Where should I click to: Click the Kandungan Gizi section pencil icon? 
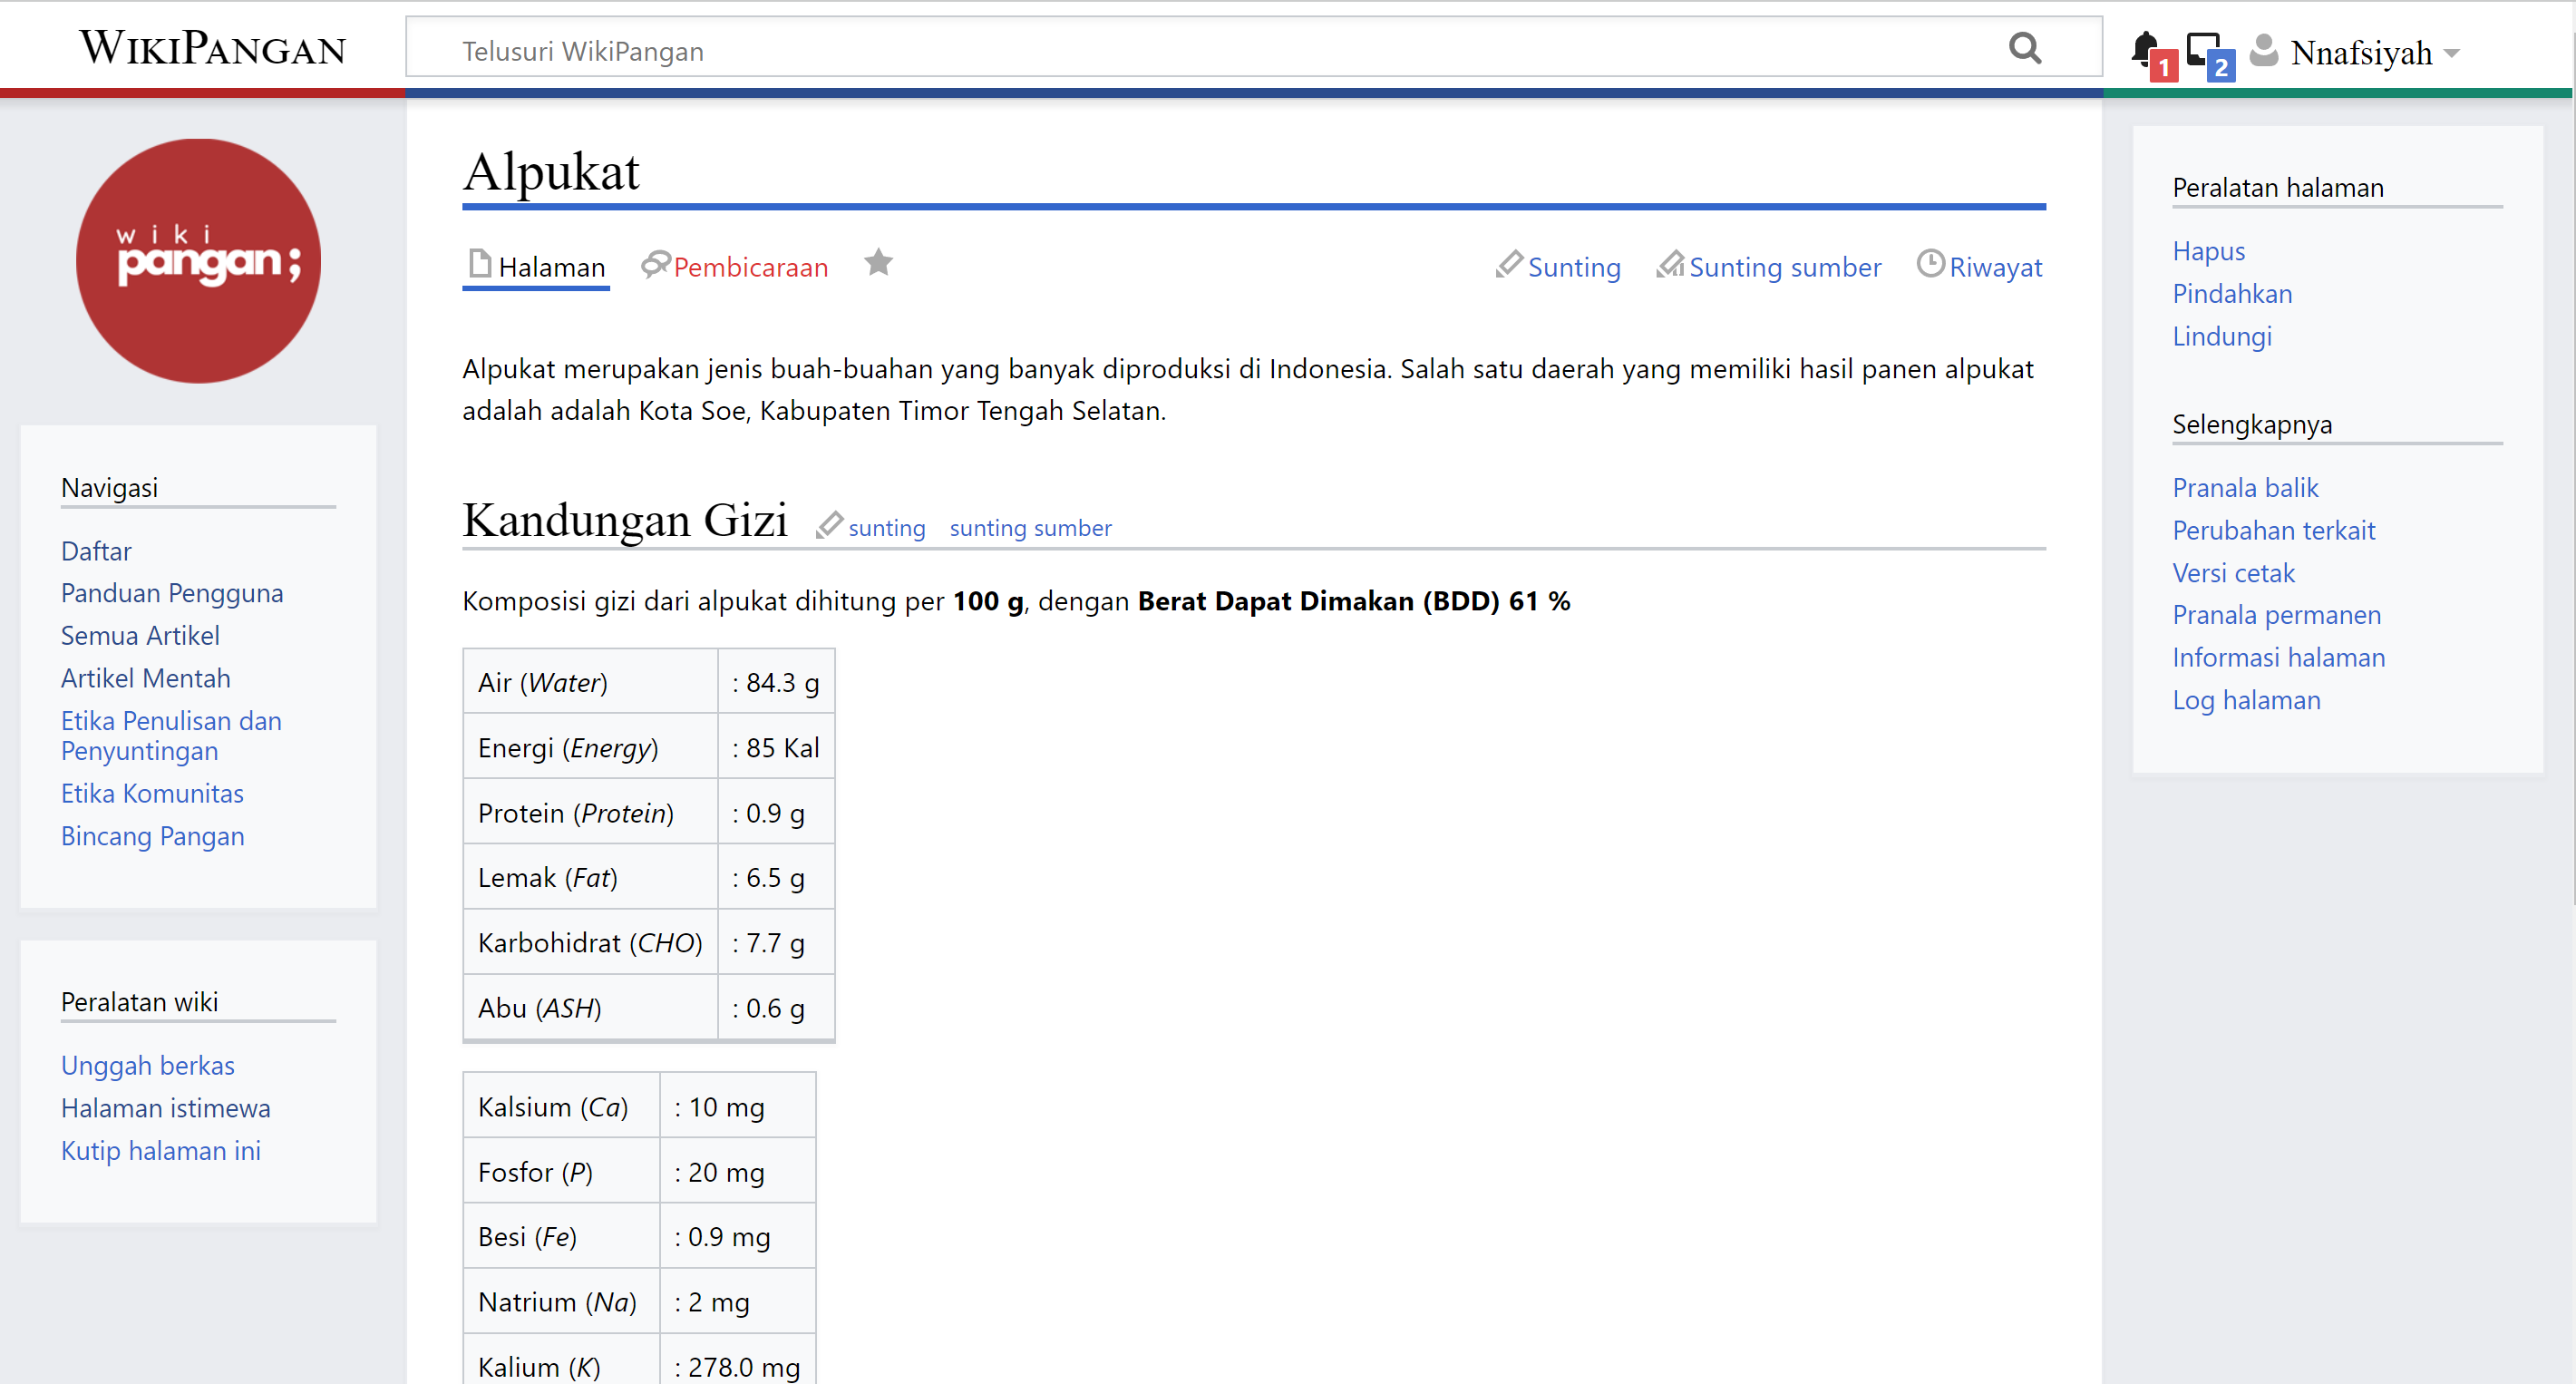(829, 525)
